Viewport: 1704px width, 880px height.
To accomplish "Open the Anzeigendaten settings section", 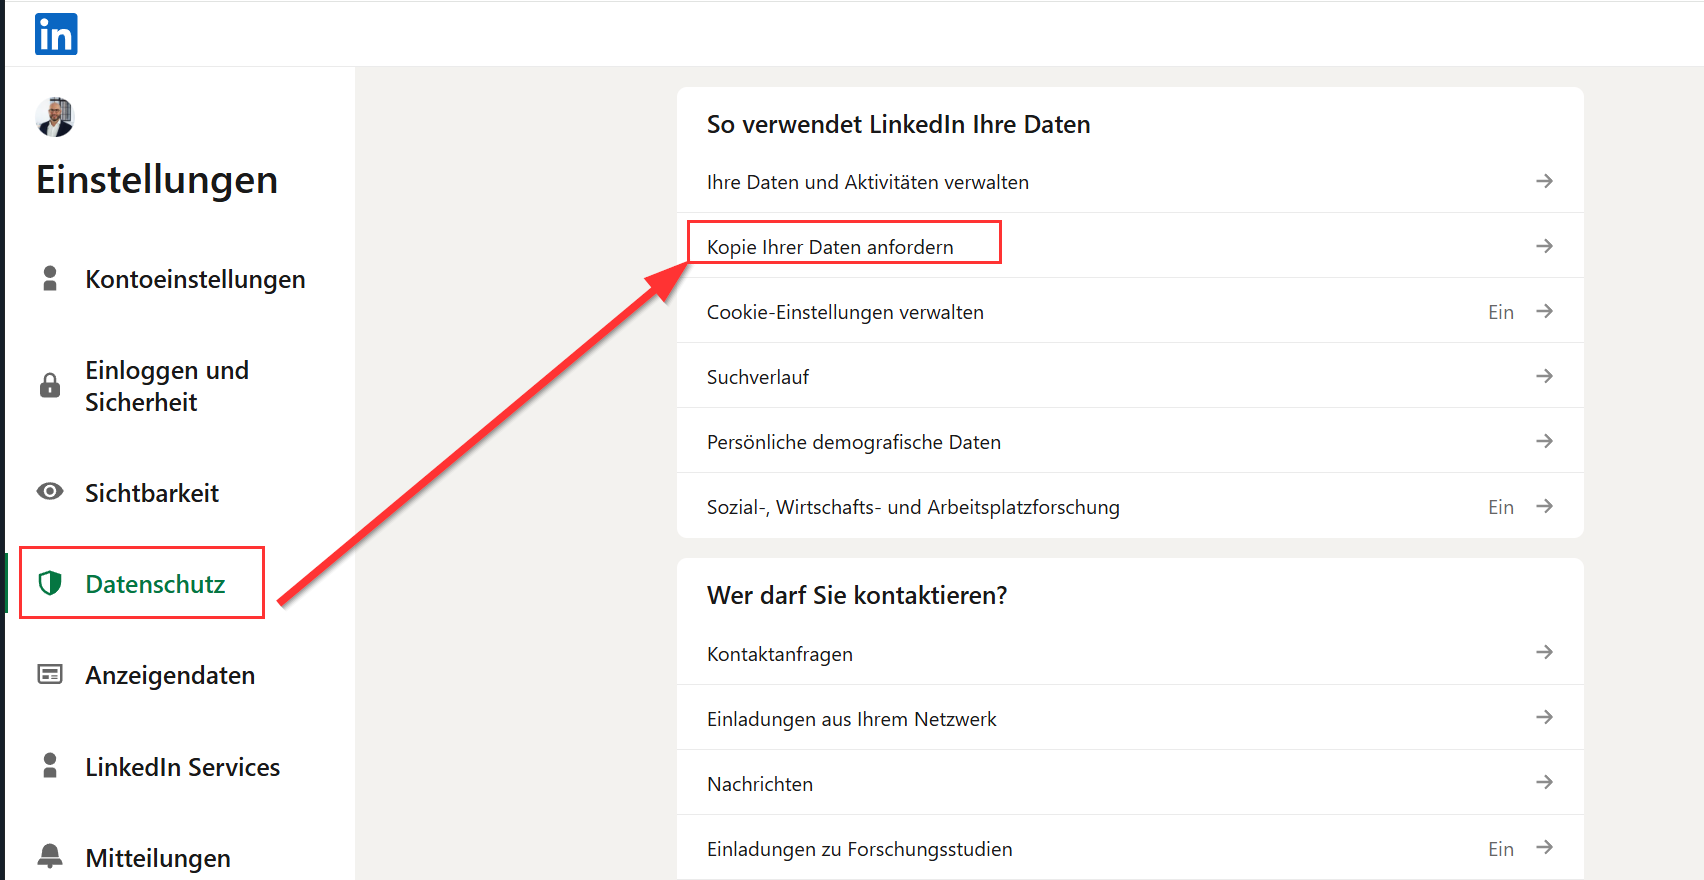I will point(170,675).
